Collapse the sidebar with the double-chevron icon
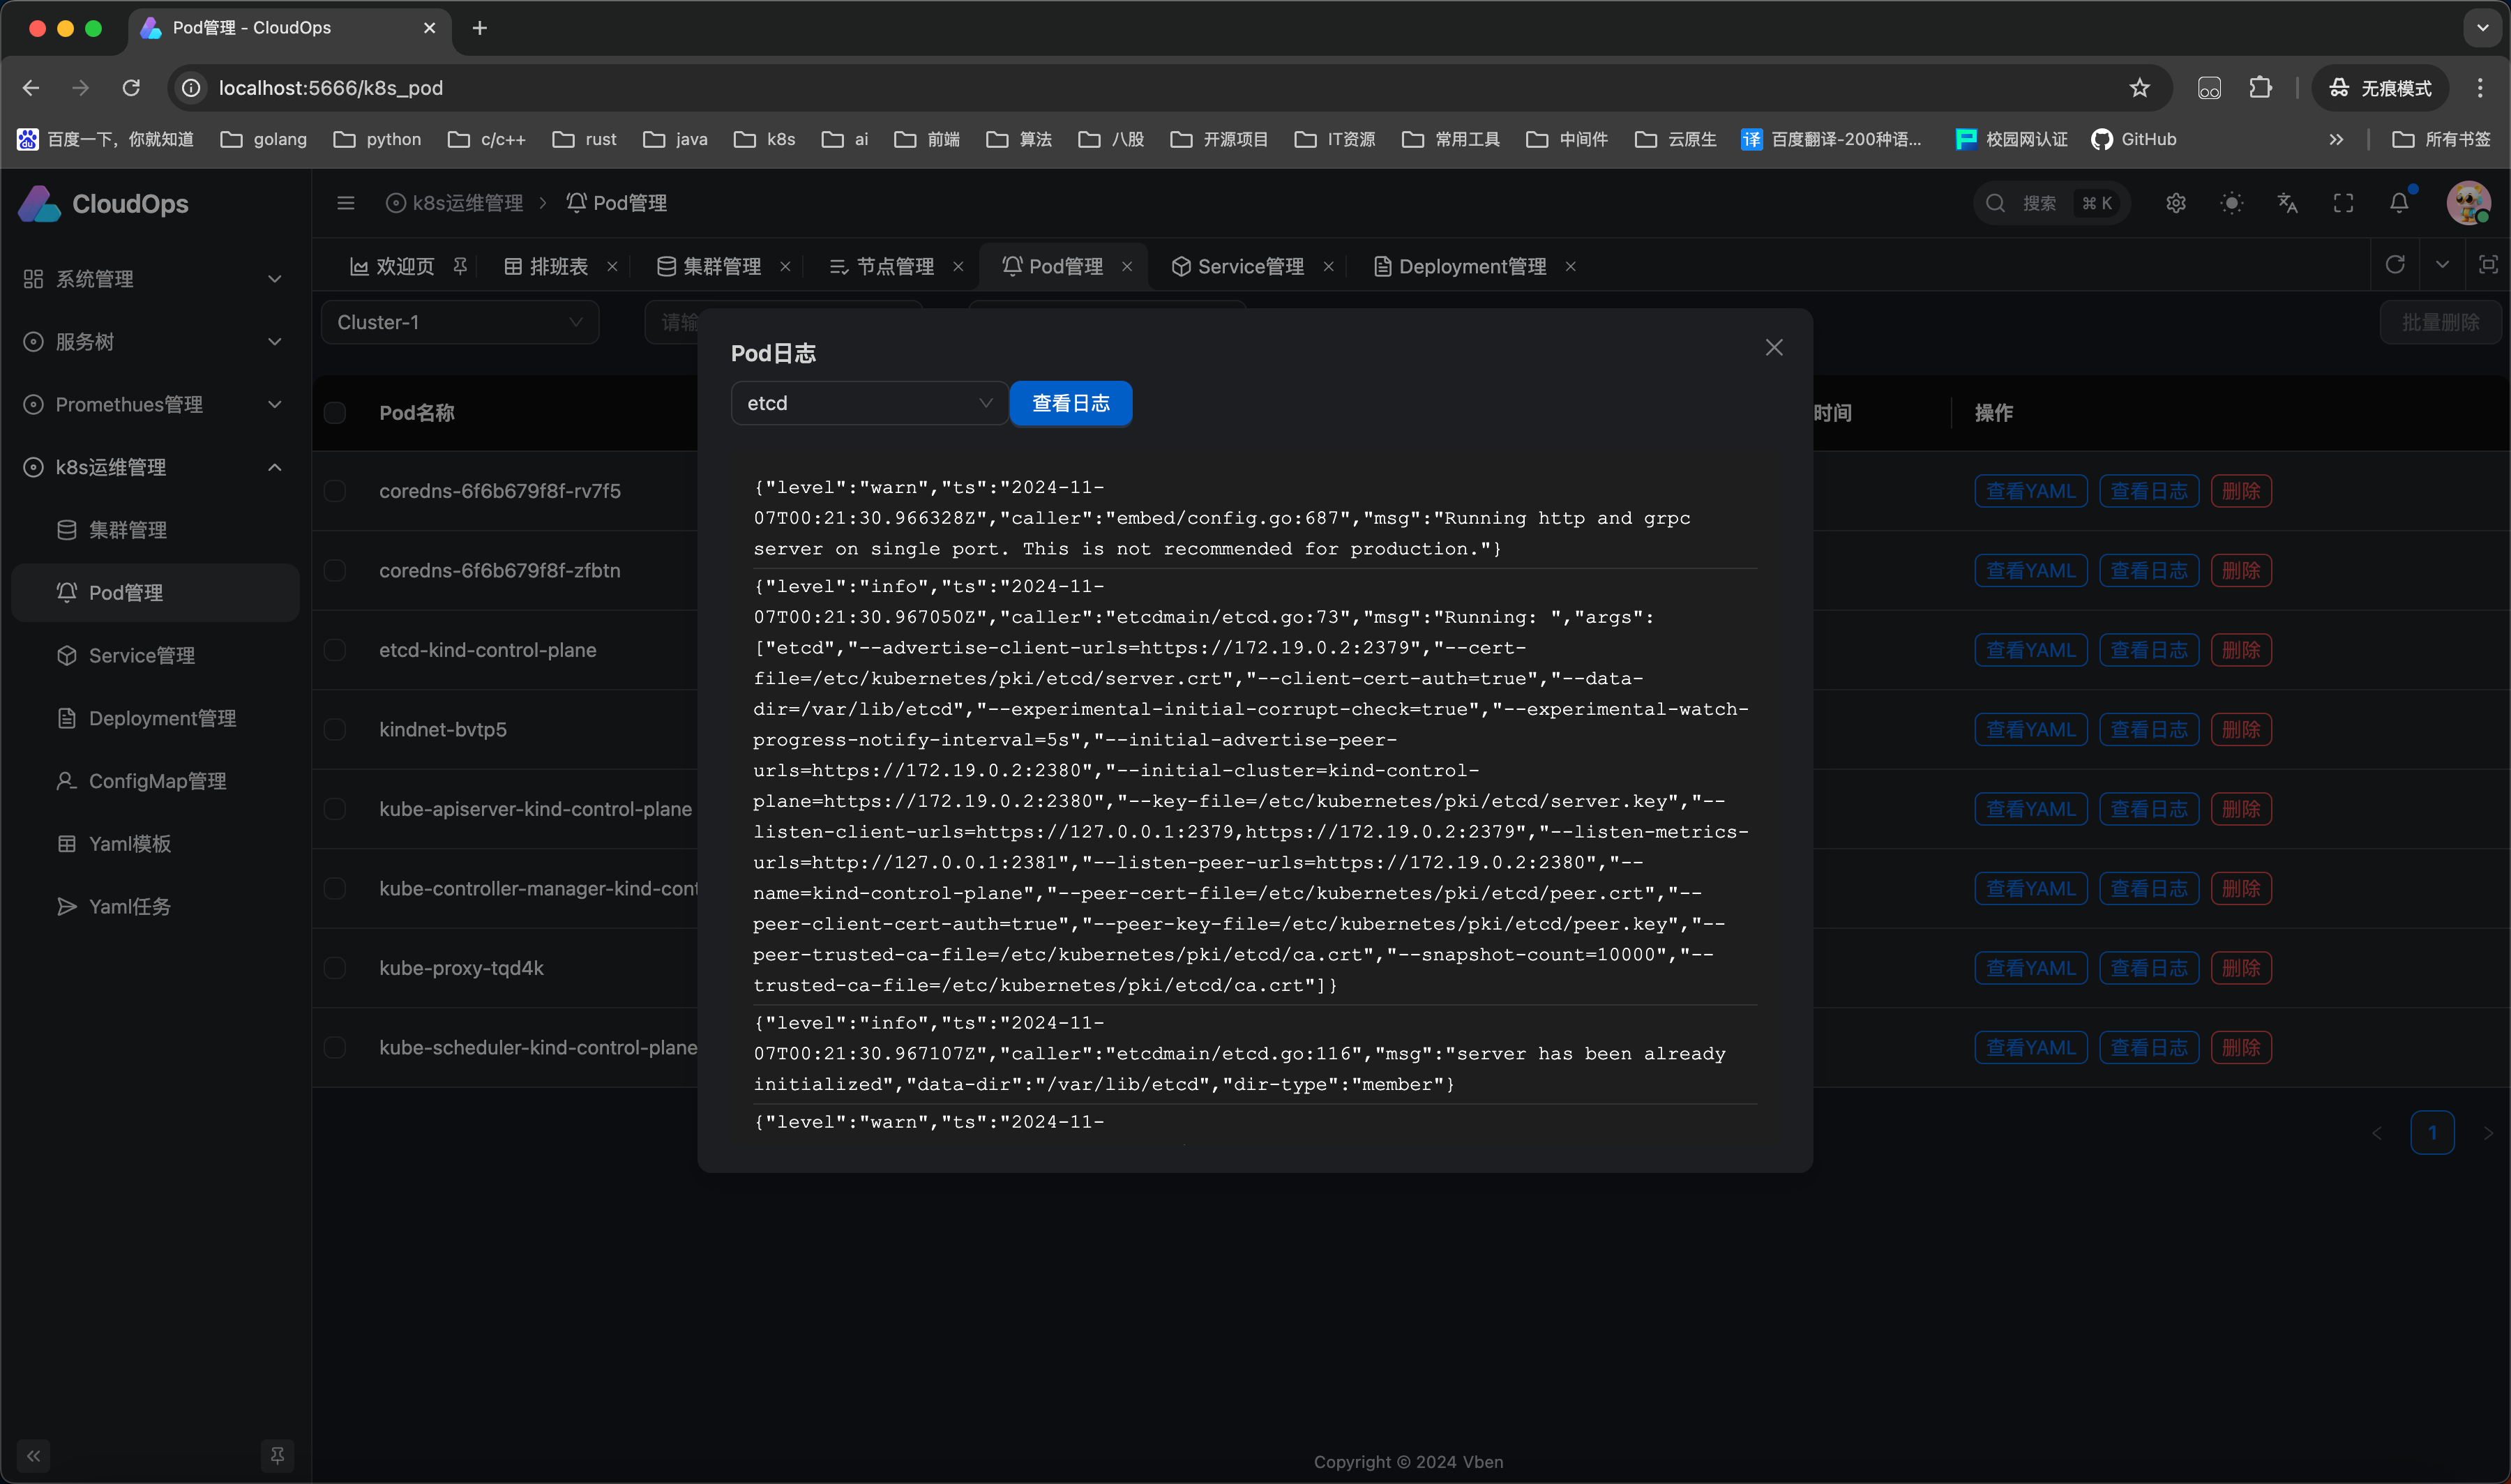2511x1484 pixels. [34, 1455]
